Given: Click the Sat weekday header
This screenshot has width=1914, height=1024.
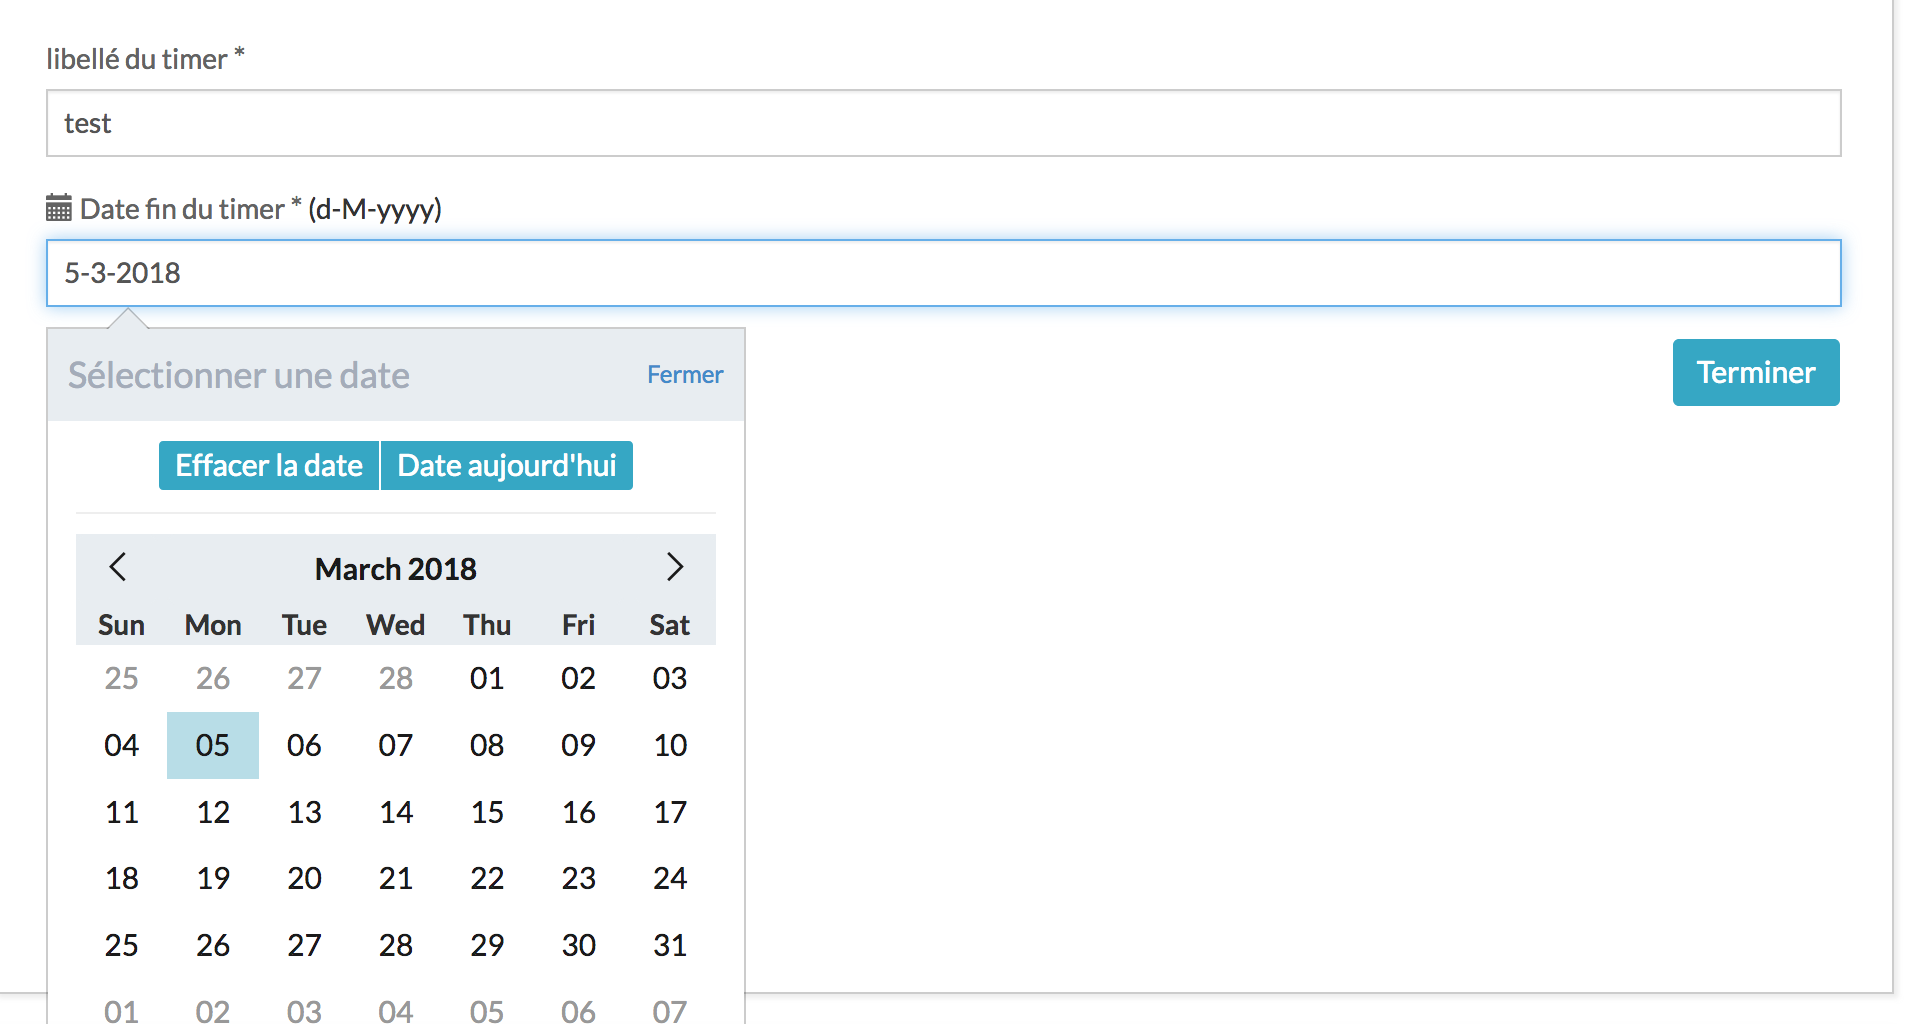Looking at the screenshot, I should tap(670, 625).
